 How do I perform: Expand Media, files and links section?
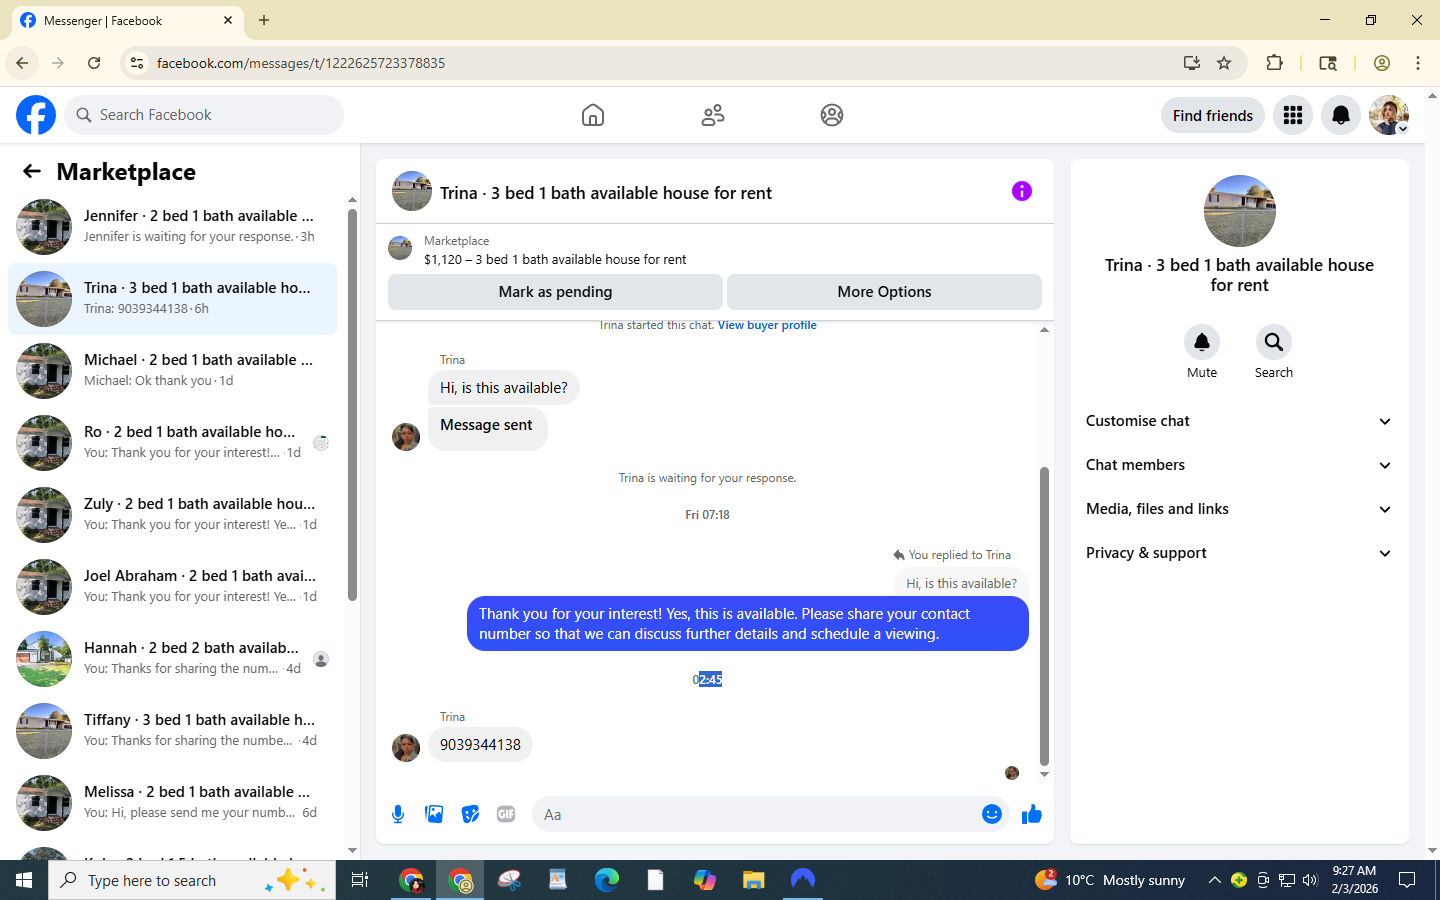click(x=1239, y=509)
